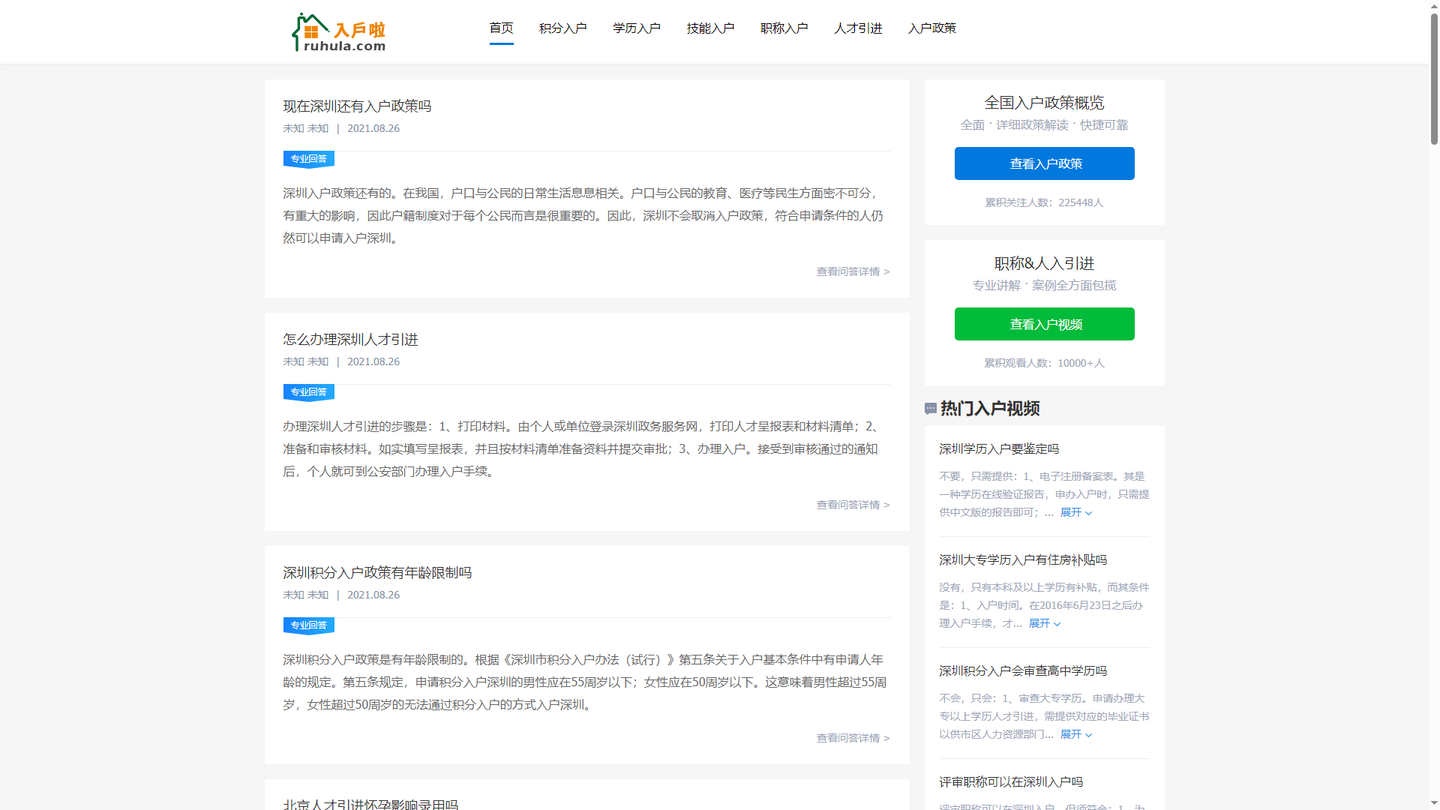Open article 现在深圳还有入户政策吗

click(x=357, y=106)
